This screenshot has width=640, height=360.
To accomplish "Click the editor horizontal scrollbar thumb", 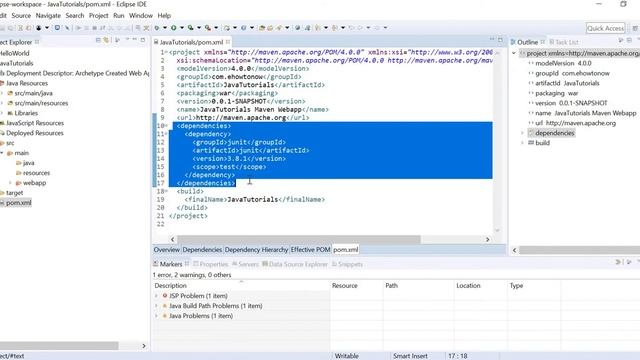I will (298, 239).
